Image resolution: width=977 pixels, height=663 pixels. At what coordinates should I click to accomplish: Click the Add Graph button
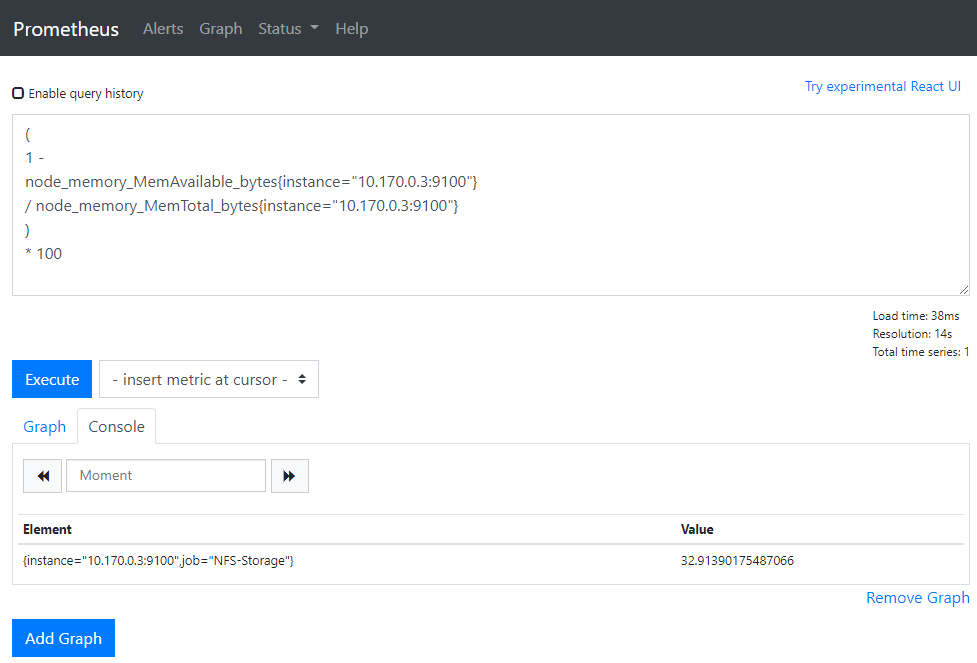(63, 638)
